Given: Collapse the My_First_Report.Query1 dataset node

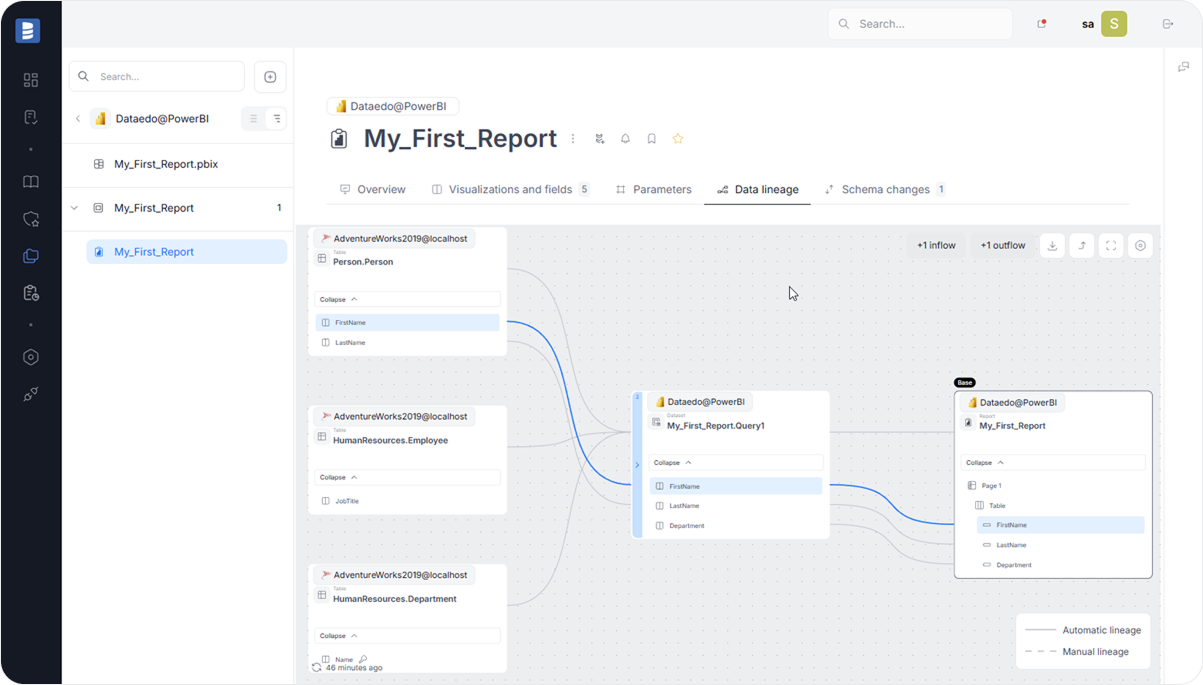Looking at the screenshot, I should (672, 463).
